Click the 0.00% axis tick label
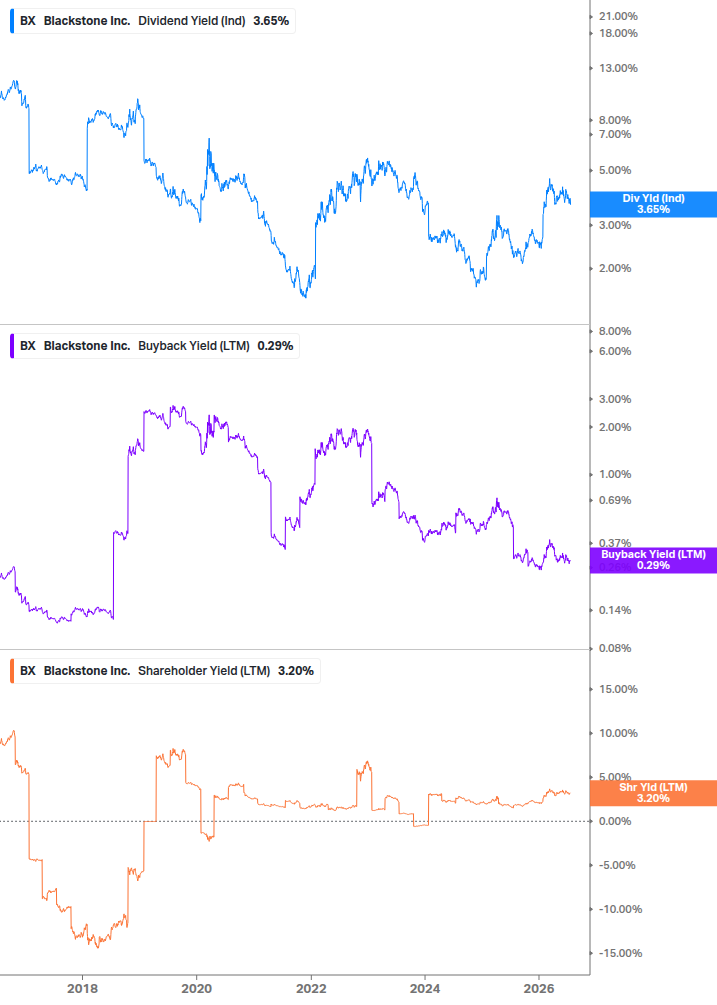 click(x=615, y=821)
